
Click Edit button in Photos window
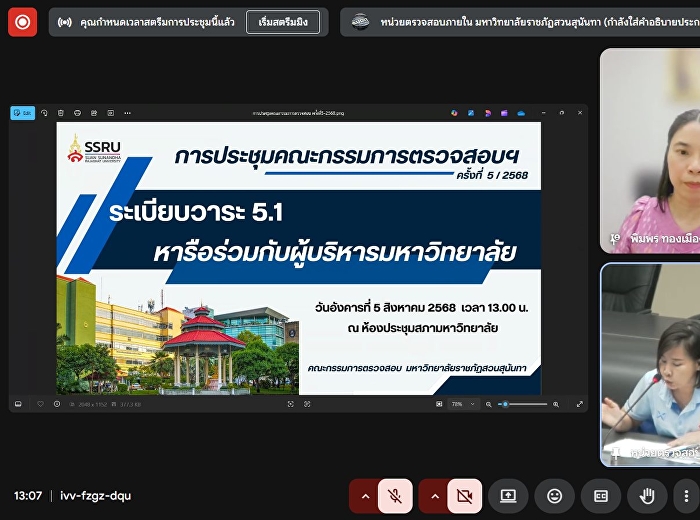(23, 113)
